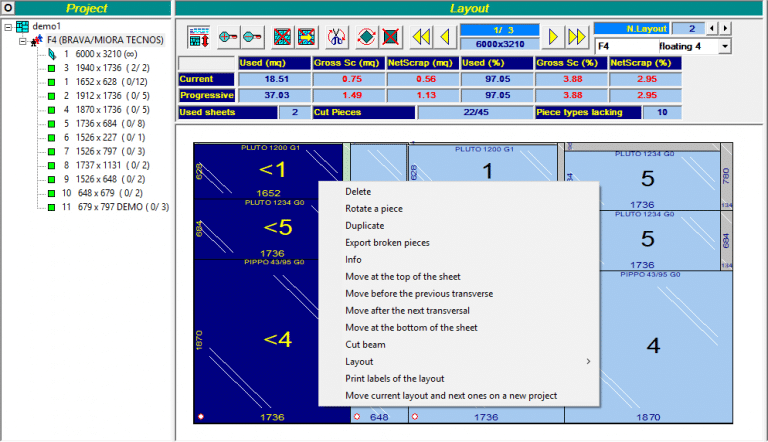The height and width of the screenshot is (442, 768).
Task: Click the blue sheet icon beside 6000 x 3210
Action: pyautogui.click(x=51, y=54)
